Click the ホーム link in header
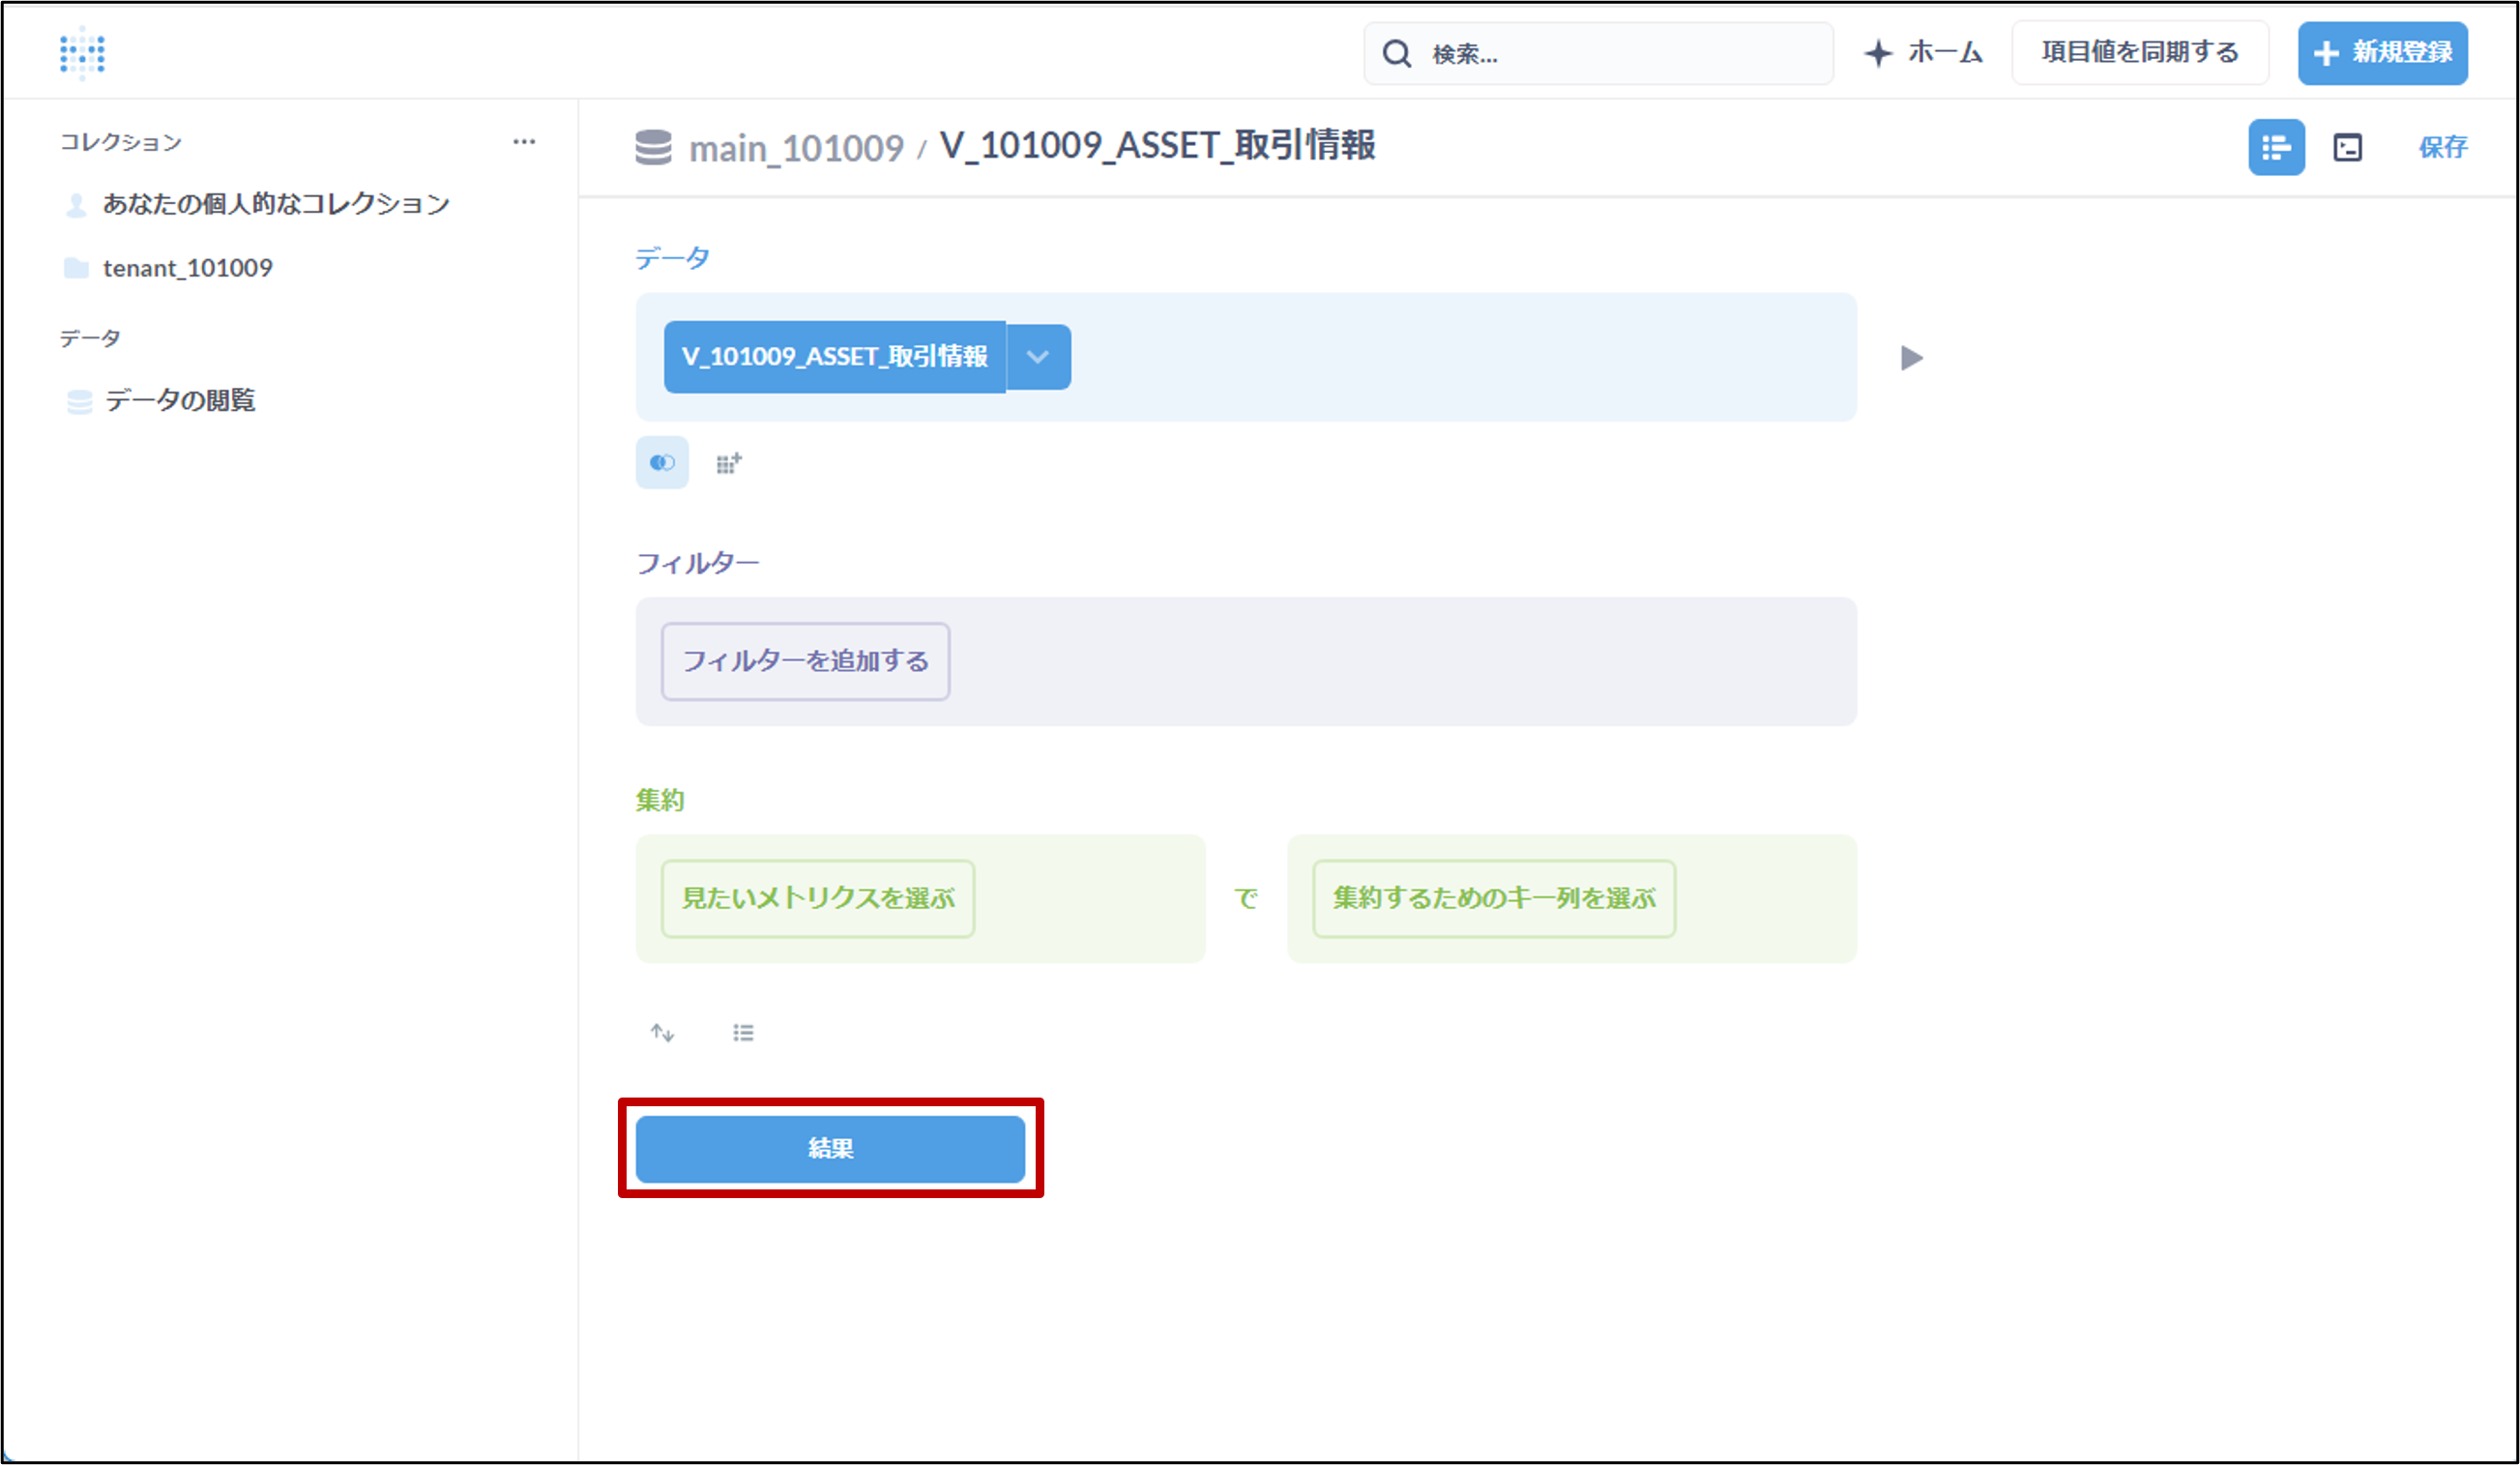This screenshot has height=1465, width=2520. pyautogui.click(x=1924, y=52)
